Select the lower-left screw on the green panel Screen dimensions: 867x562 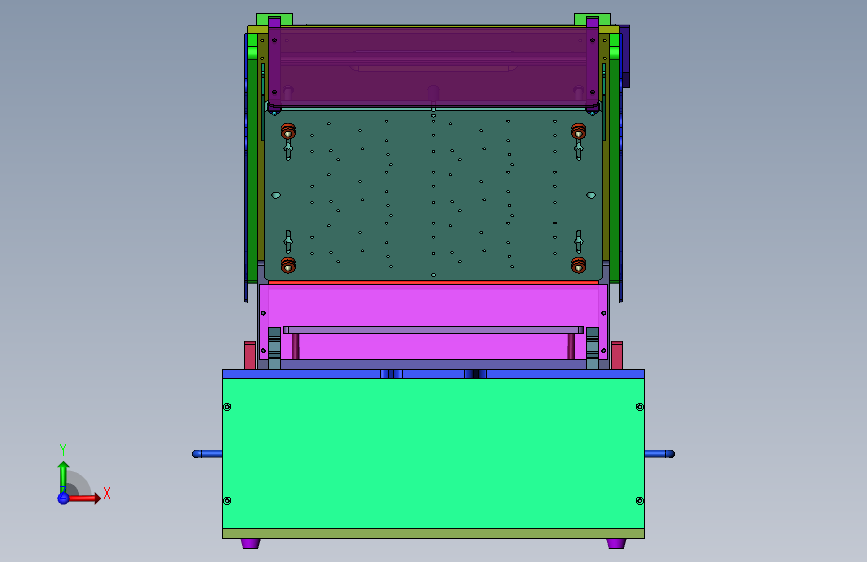[227, 501]
